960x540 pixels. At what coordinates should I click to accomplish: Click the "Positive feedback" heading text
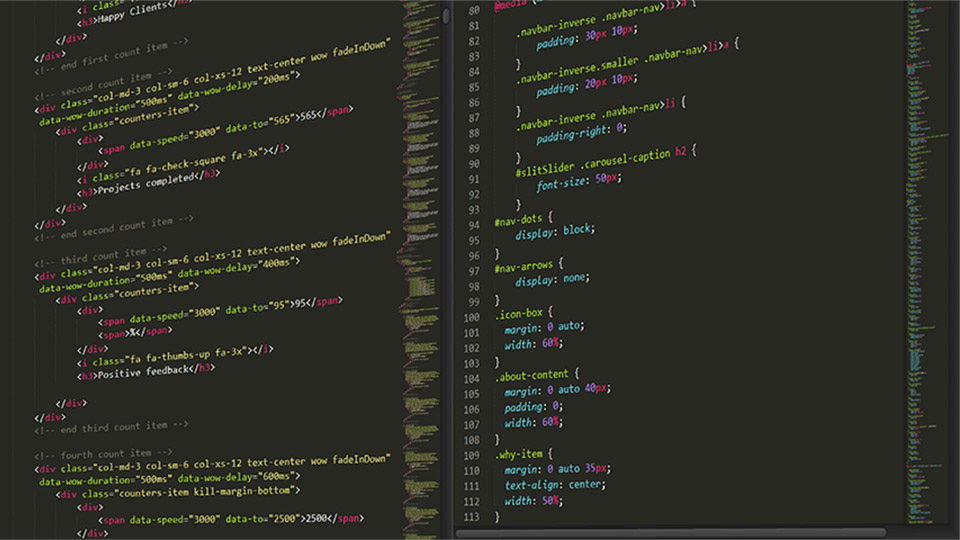pyautogui.click(x=143, y=372)
